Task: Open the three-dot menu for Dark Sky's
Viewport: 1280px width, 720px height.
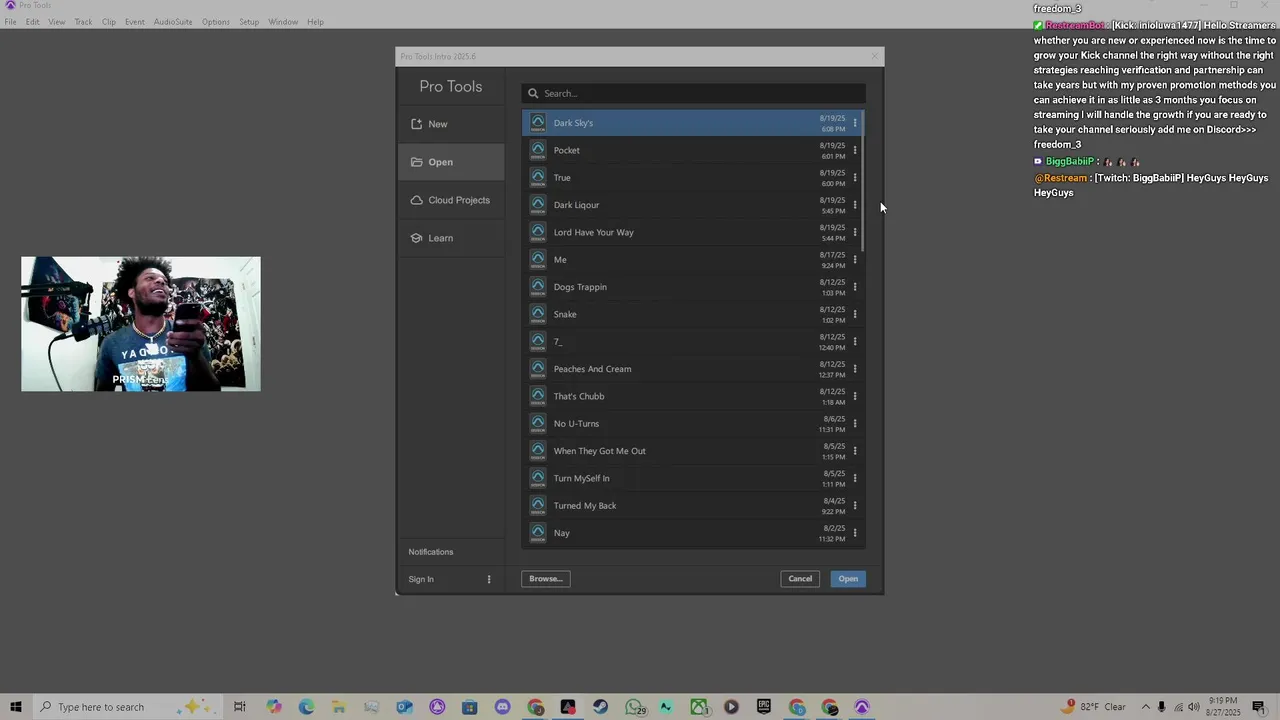Action: tap(855, 123)
